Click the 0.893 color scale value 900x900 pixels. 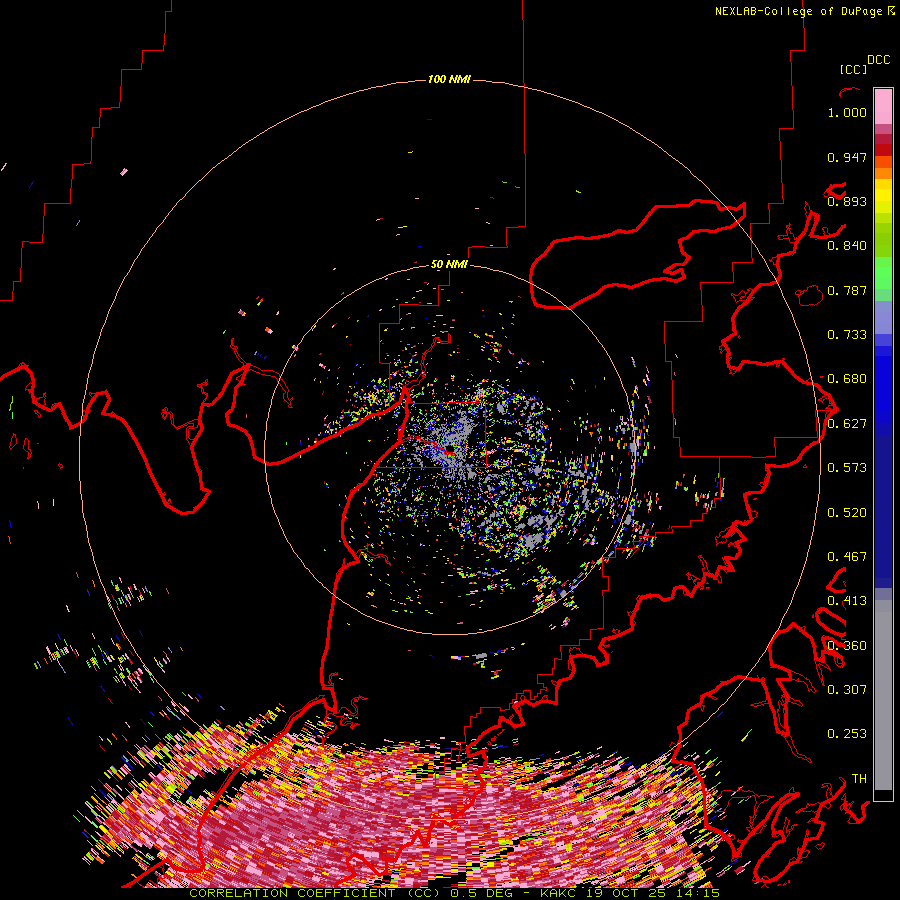[847, 201]
